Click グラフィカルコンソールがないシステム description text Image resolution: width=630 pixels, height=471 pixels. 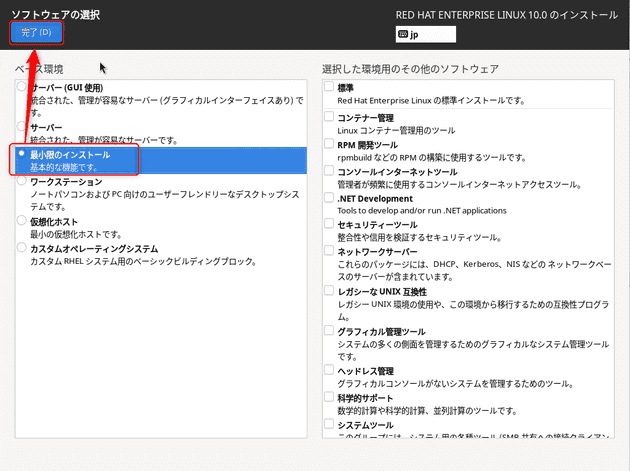455,384
